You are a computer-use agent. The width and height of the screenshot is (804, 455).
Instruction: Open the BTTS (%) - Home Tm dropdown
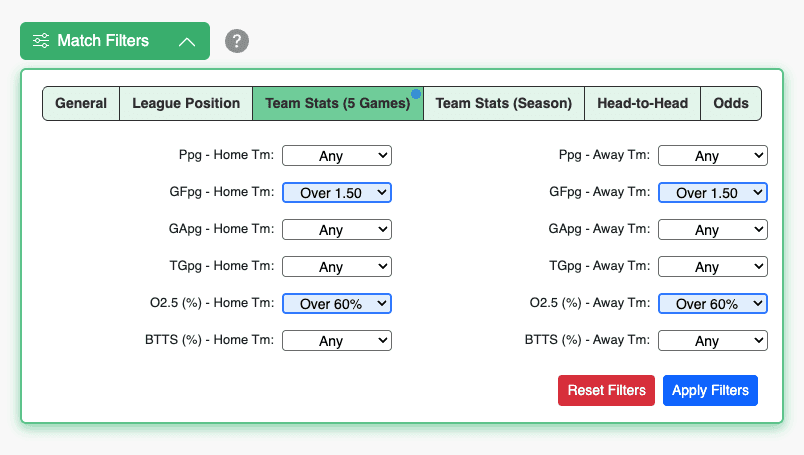tap(337, 340)
